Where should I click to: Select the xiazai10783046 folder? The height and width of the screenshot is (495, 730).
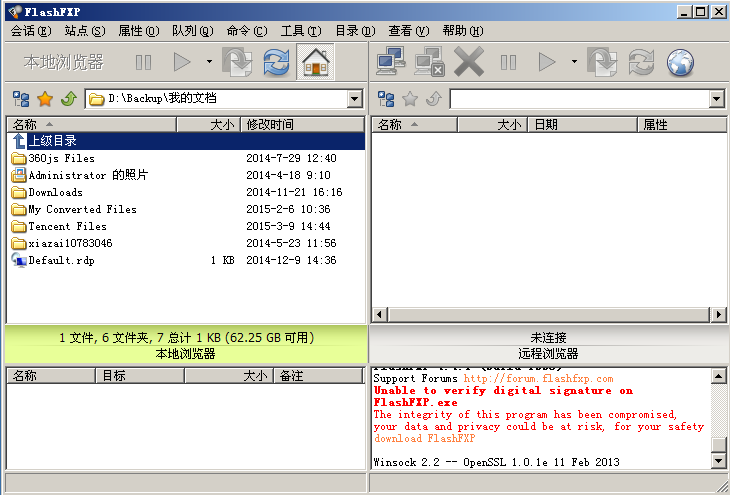click(186, 243)
